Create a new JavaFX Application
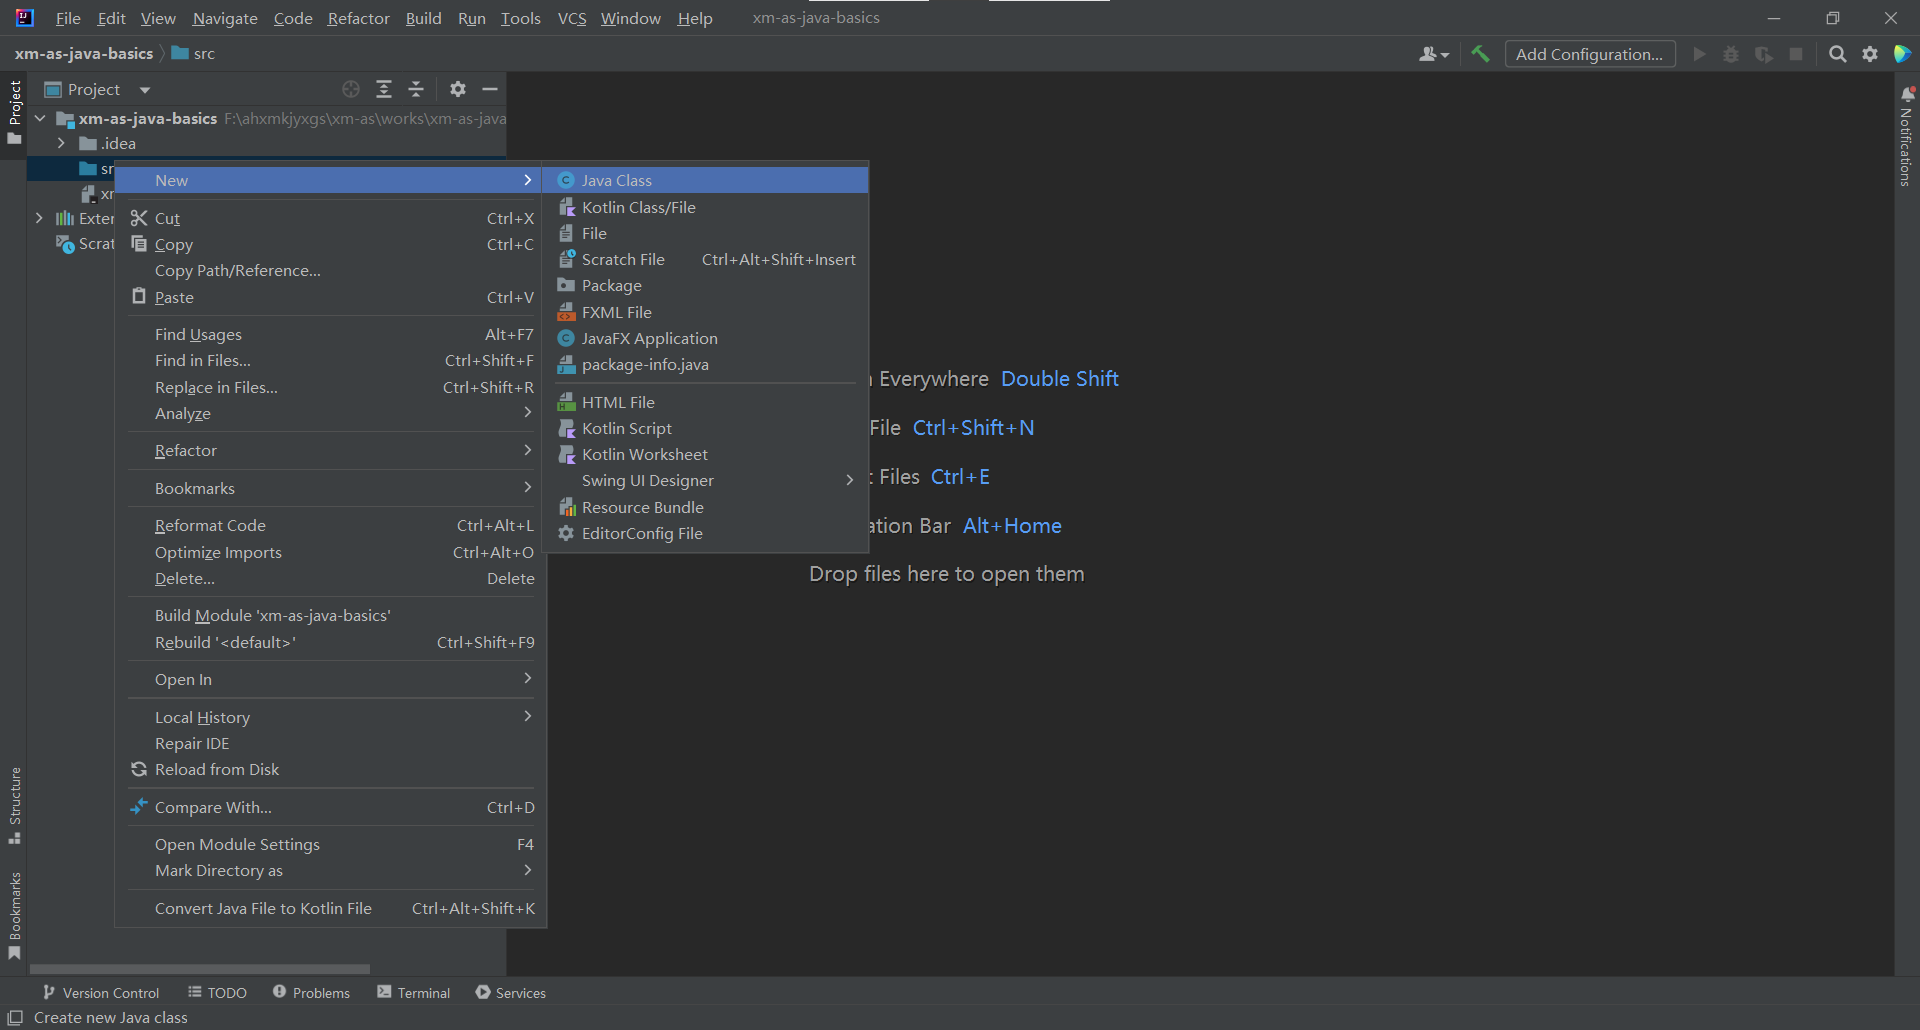The width and height of the screenshot is (1920, 1030). point(705,338)
